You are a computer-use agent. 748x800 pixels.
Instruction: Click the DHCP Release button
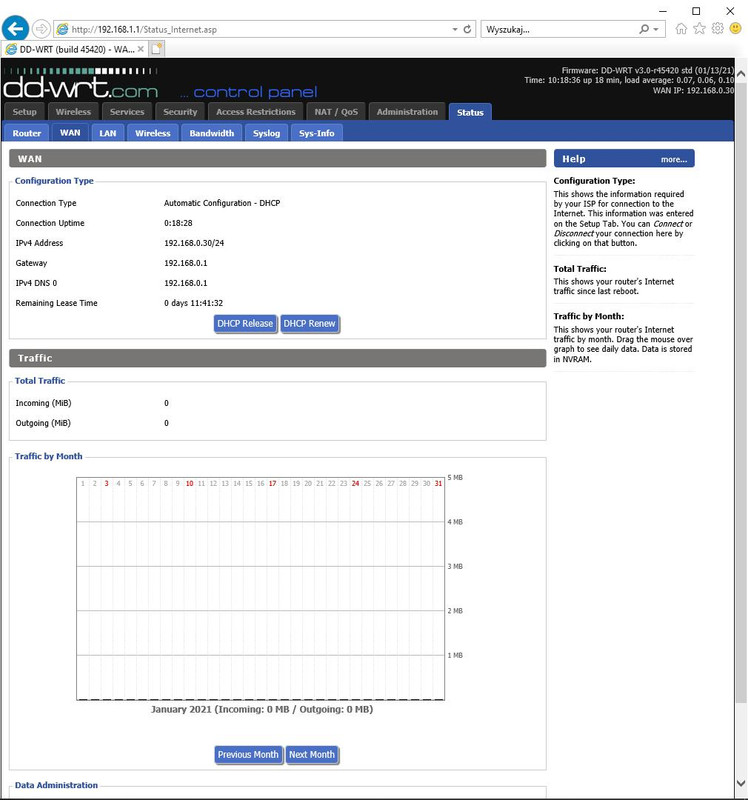[x=245, y=323]
